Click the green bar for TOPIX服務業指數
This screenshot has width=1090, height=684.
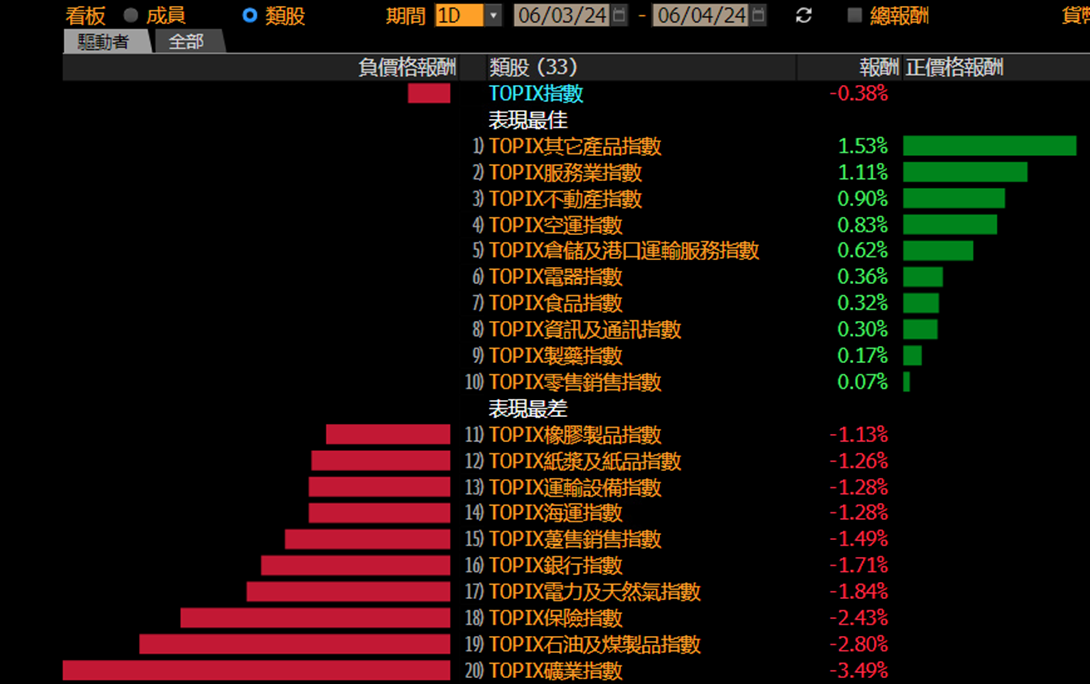click(965, 172)
